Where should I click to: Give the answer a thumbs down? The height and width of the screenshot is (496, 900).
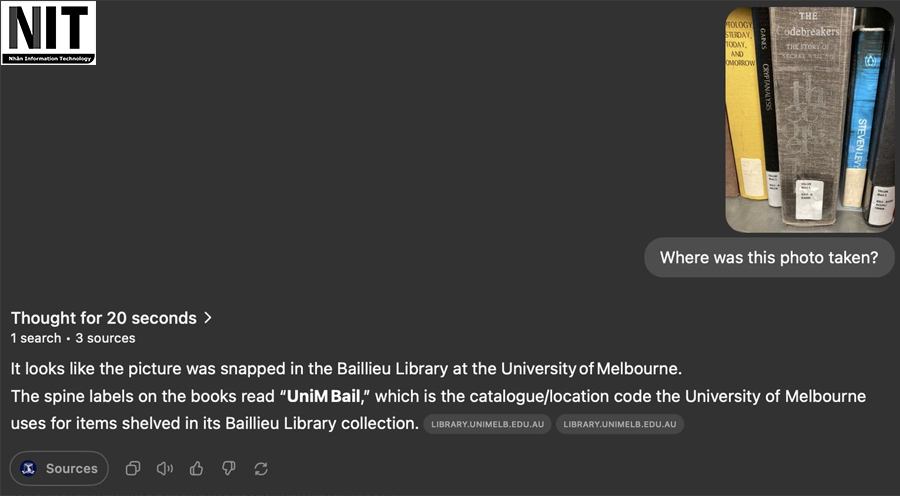[x=228, y=468]
